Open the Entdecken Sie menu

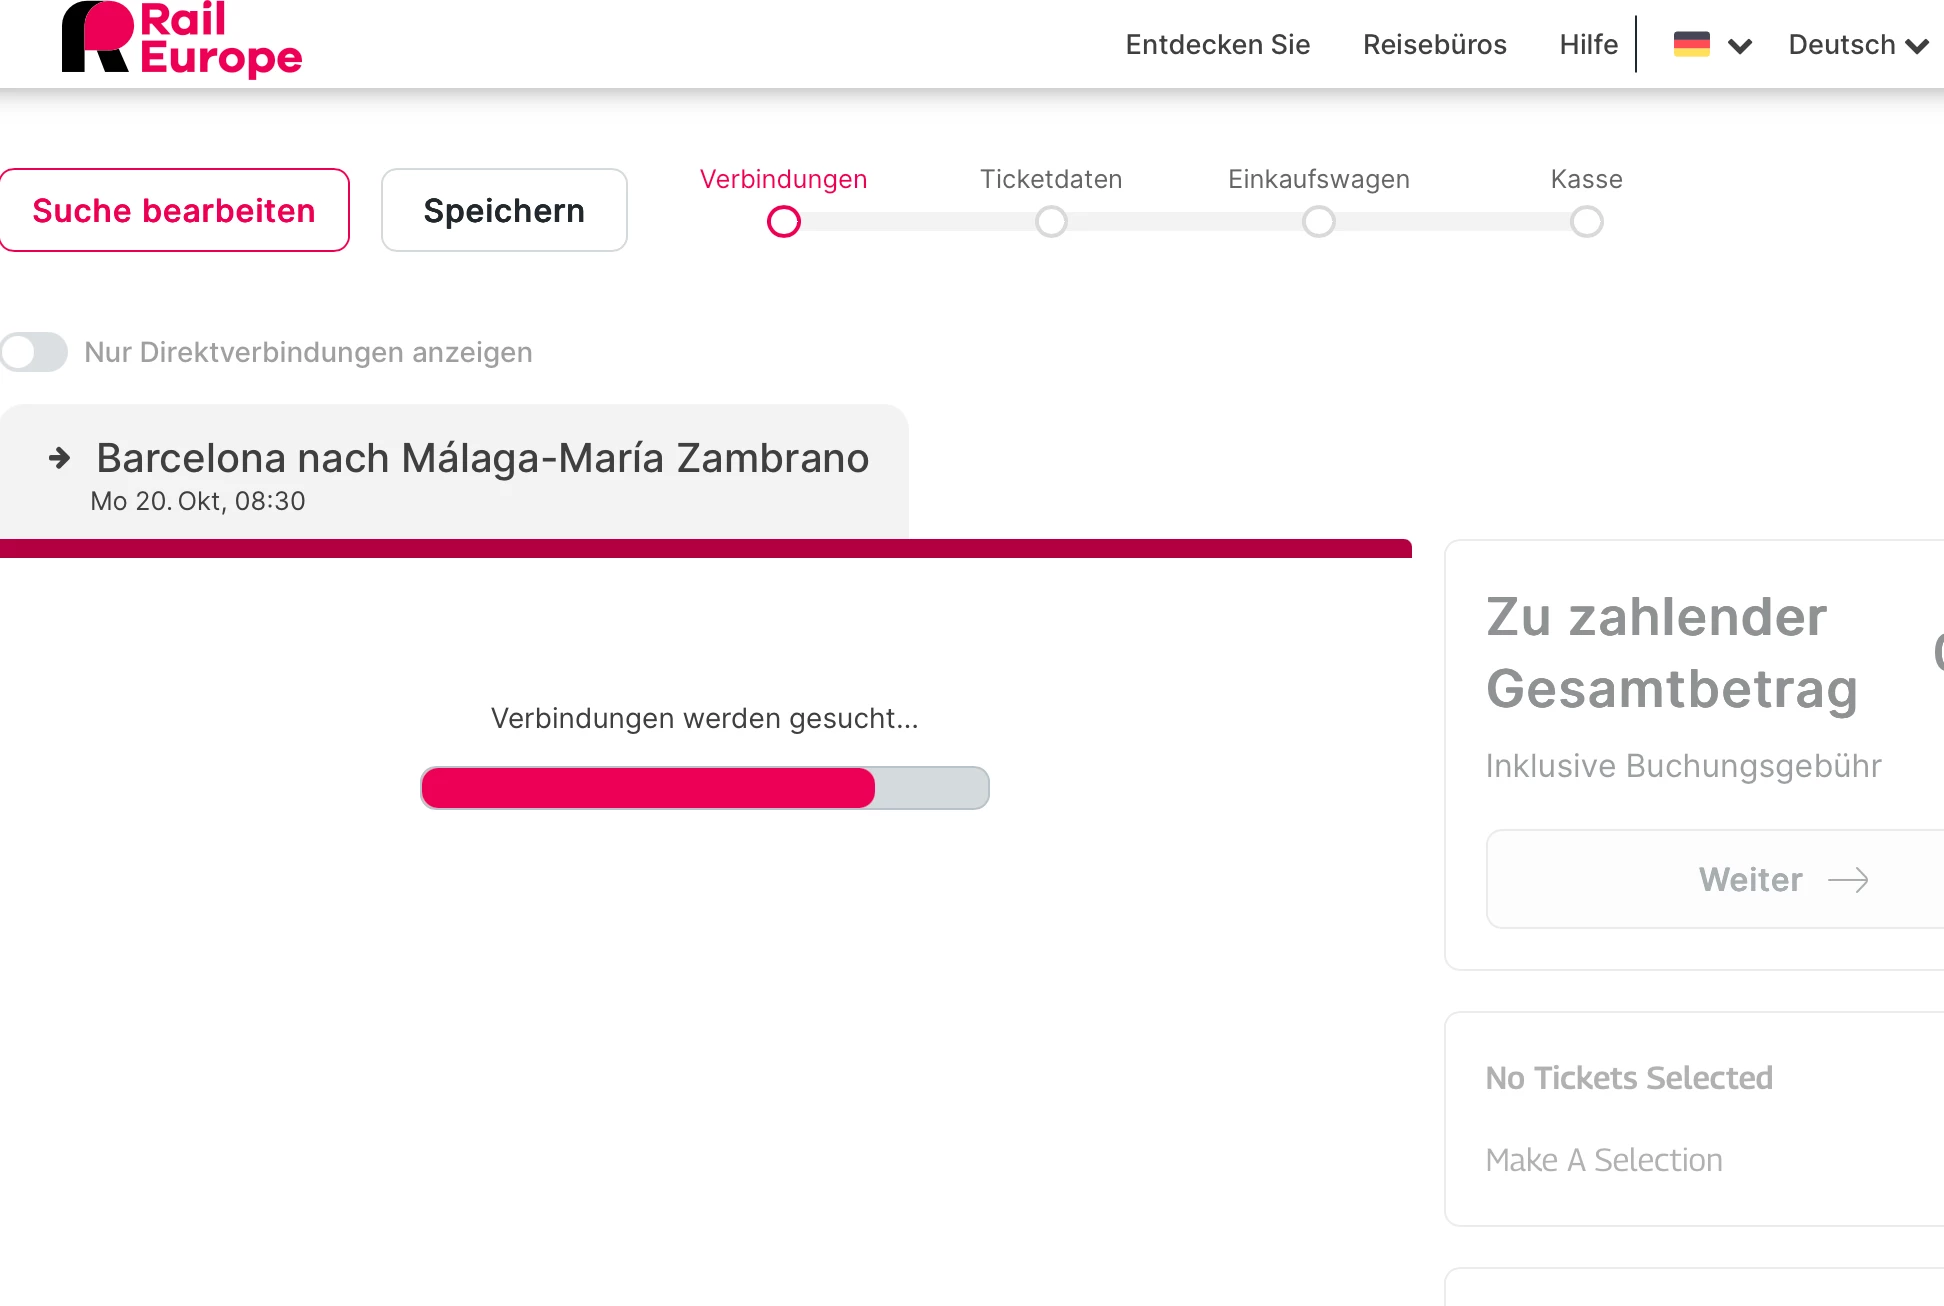point(1217,45)
